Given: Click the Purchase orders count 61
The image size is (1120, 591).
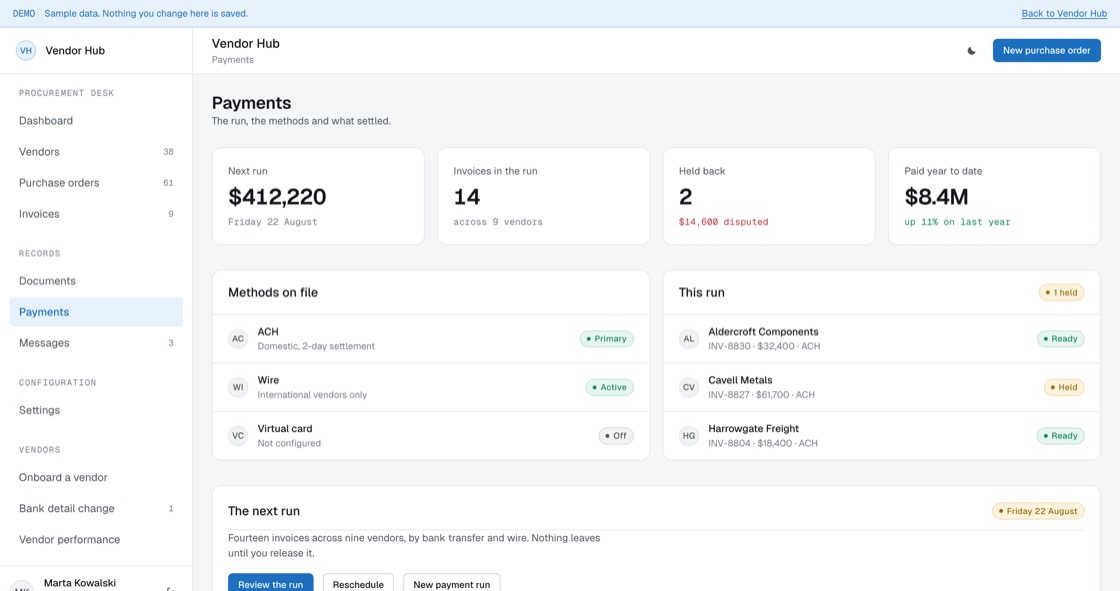Looking at the screenshot, I should 169,183.
